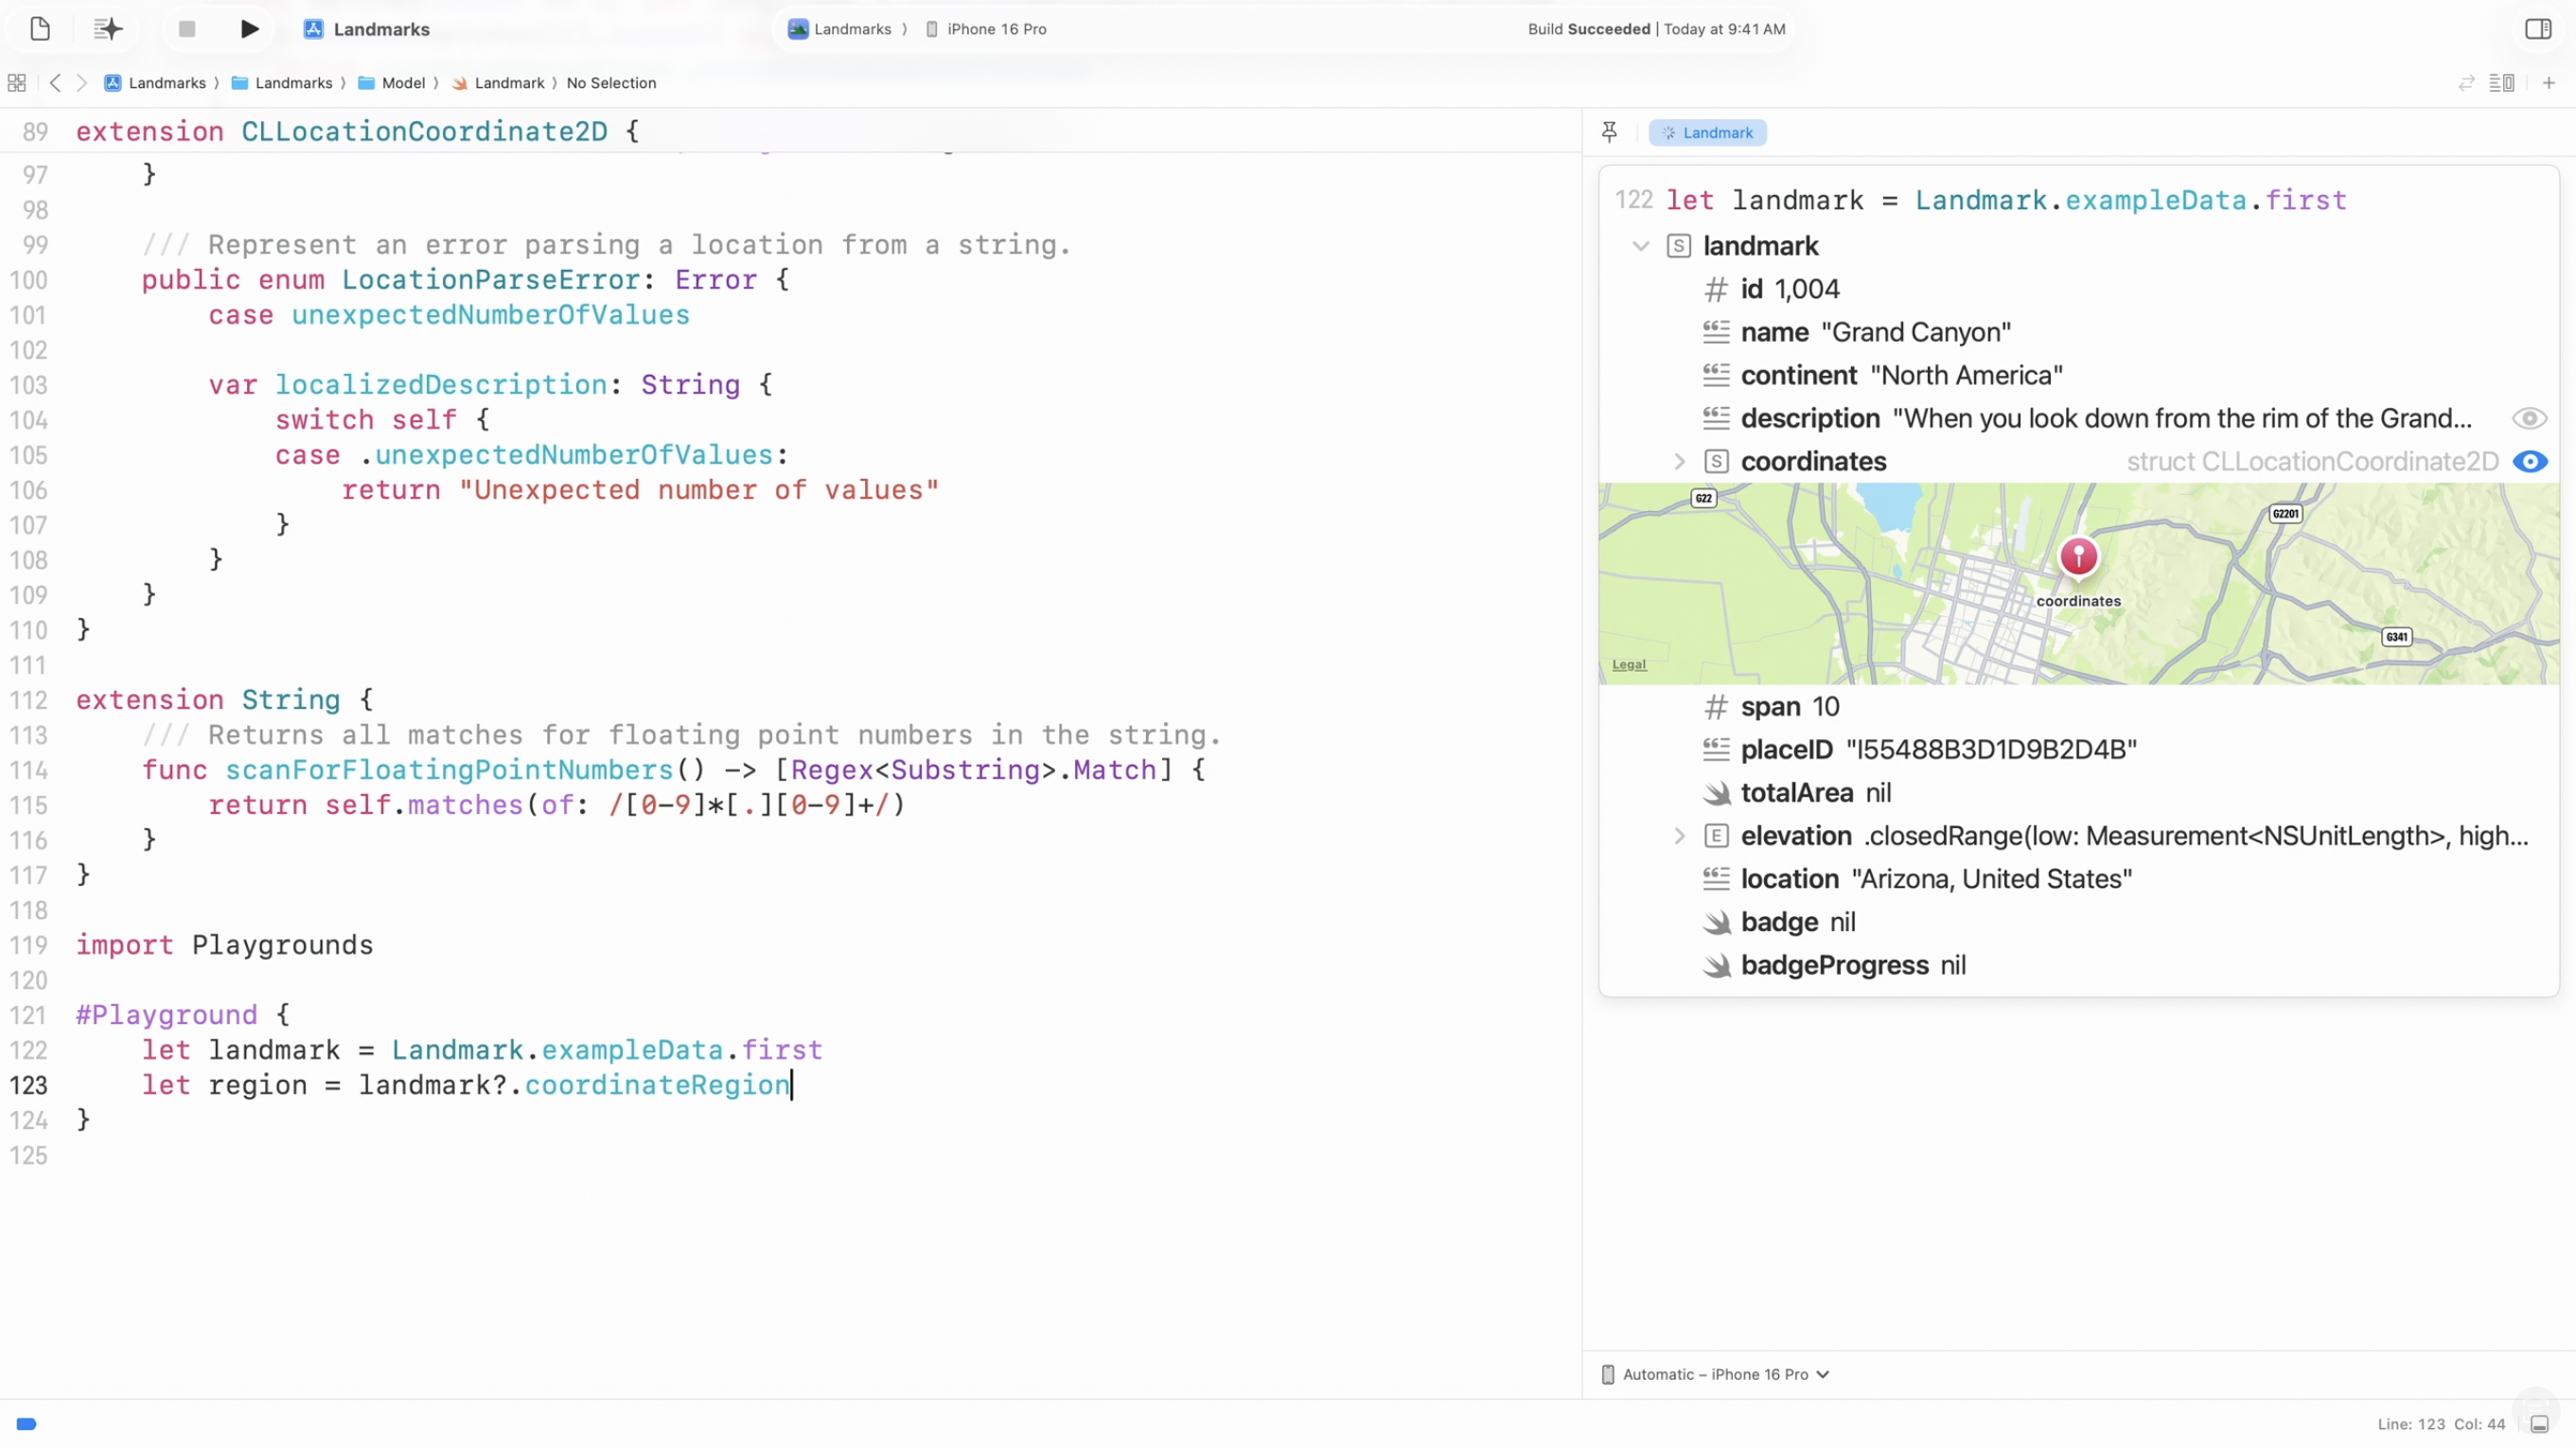
Task: Click the Legal link on map
Action: click(1628, 664)
